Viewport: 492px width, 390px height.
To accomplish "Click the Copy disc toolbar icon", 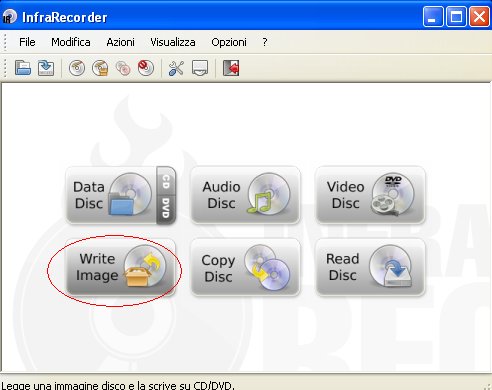I will (x=123, y=68).
